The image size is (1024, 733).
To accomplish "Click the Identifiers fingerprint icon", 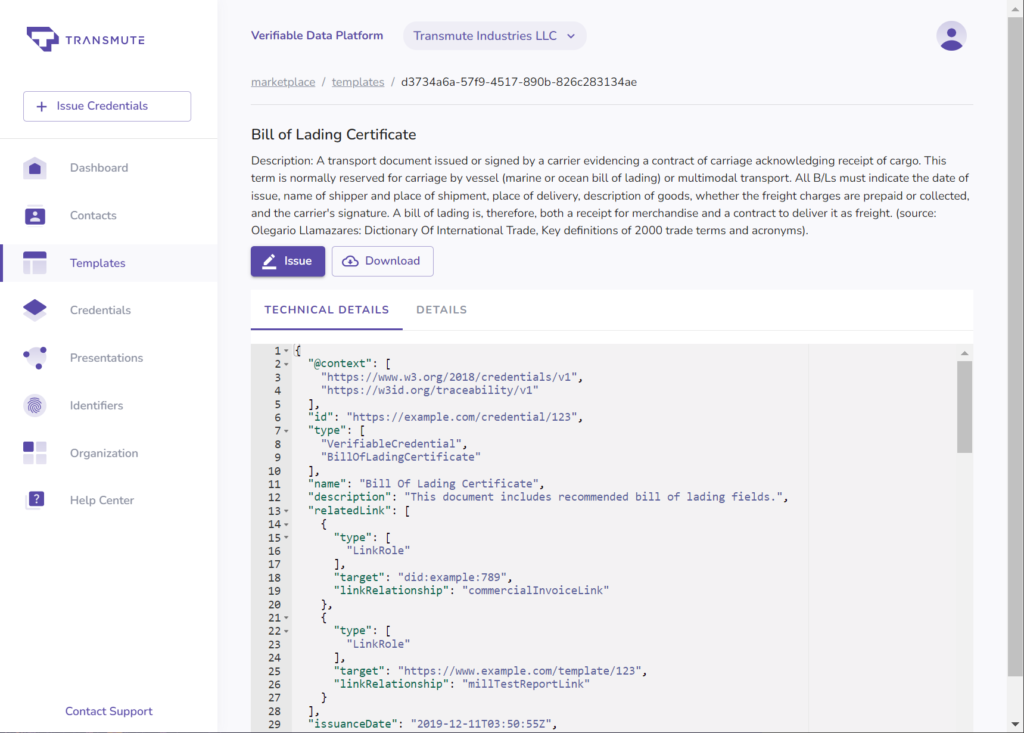I will [x=35, y=405].
